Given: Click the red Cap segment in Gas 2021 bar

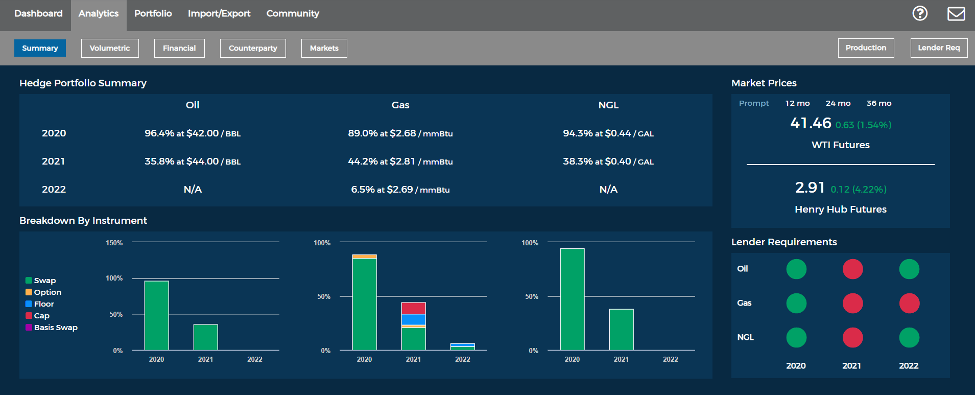Looking at the screenshot, I should (x=413, y=308).
